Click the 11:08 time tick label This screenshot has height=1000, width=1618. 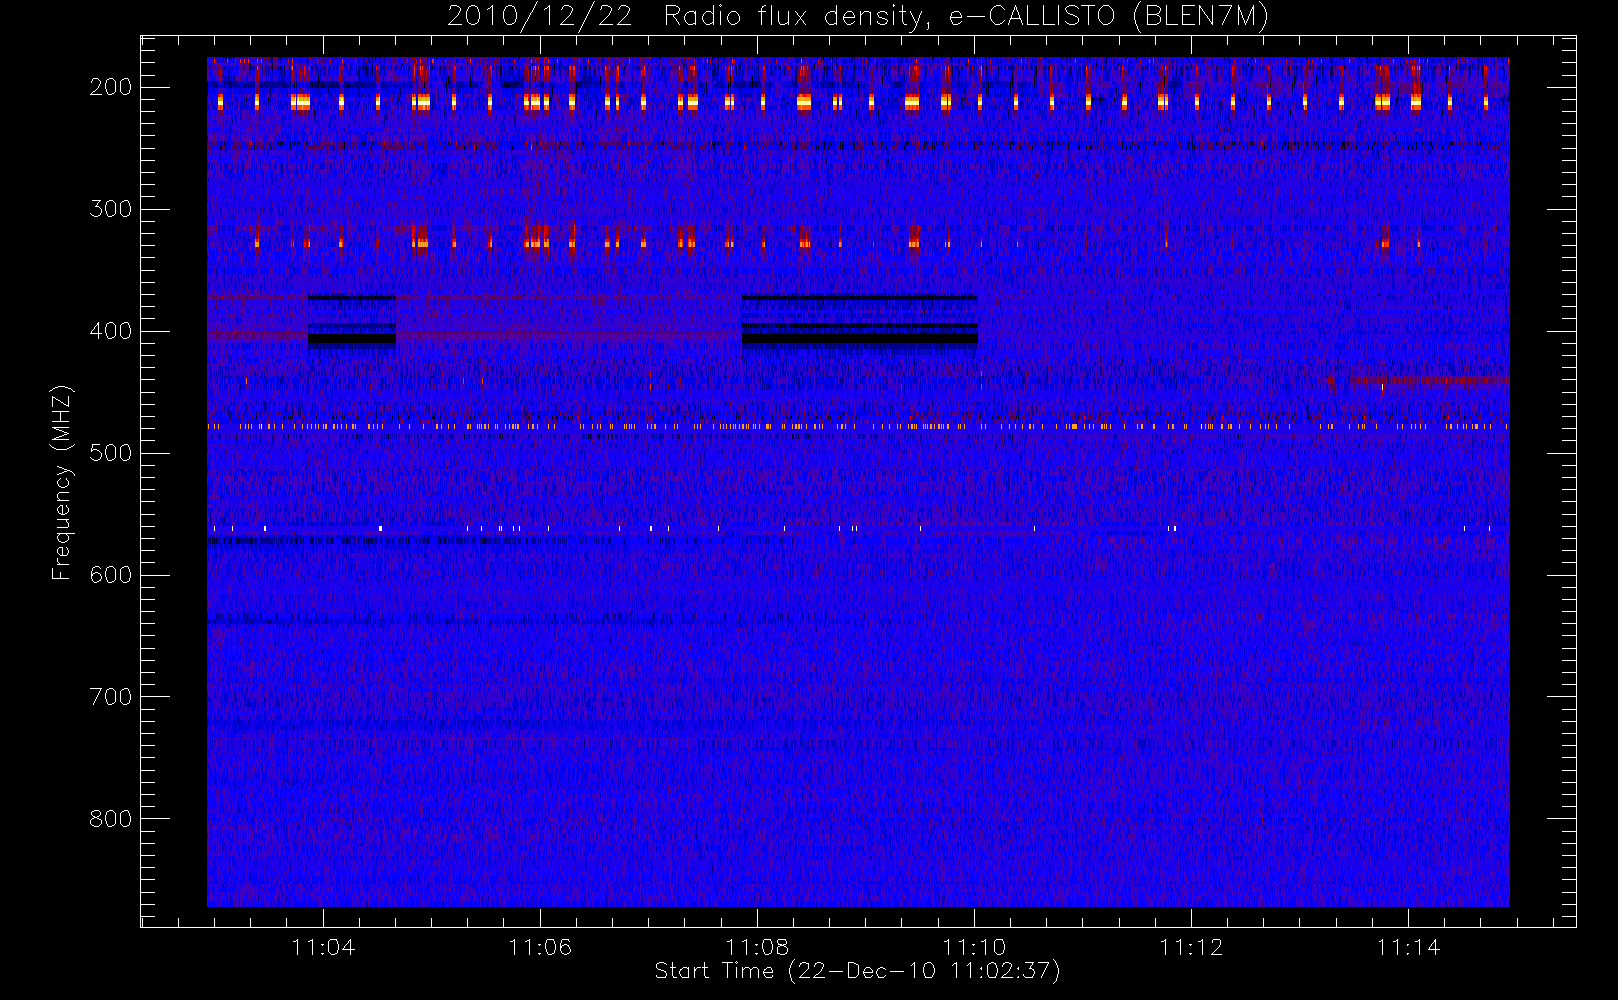[757, 947]
